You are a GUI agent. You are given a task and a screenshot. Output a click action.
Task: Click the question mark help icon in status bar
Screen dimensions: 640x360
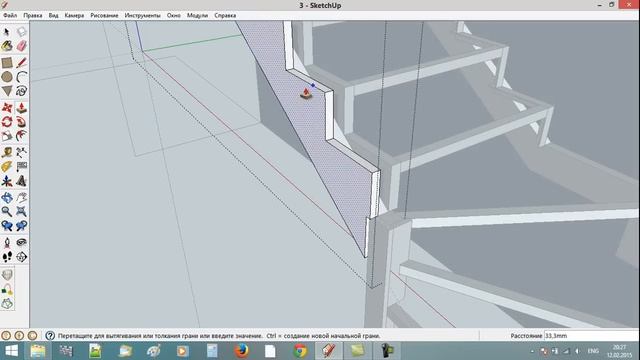pos(50,336)
